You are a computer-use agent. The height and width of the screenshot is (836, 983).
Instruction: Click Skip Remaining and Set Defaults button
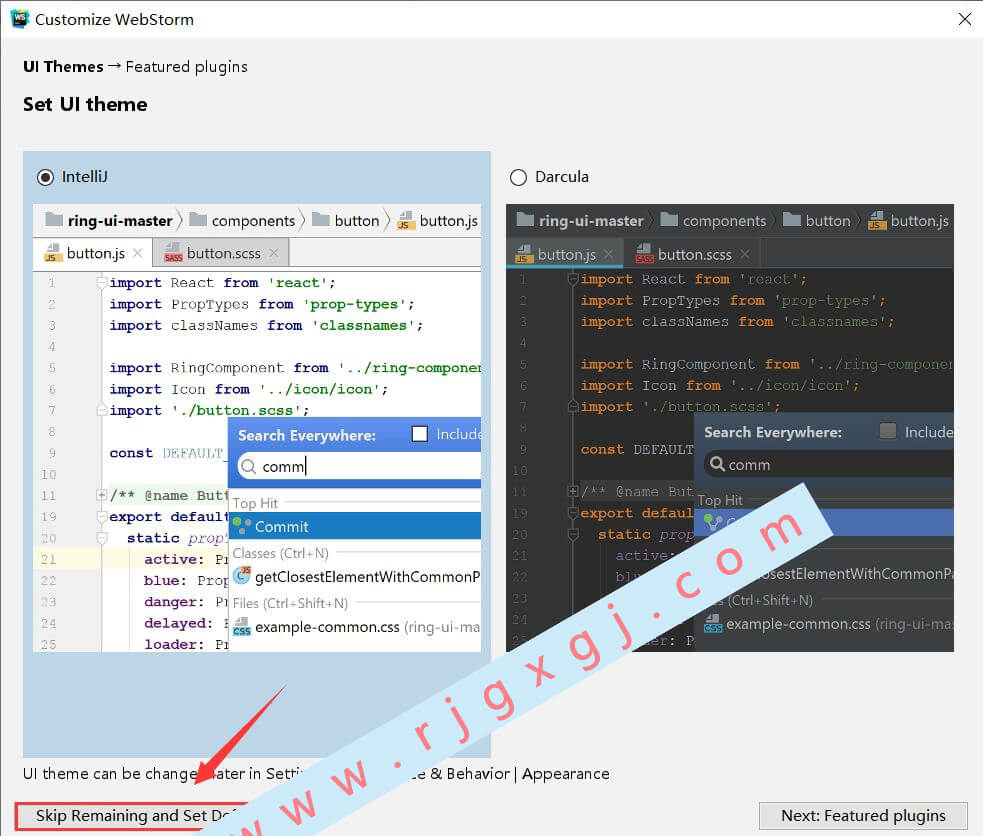tap(134, 815)
